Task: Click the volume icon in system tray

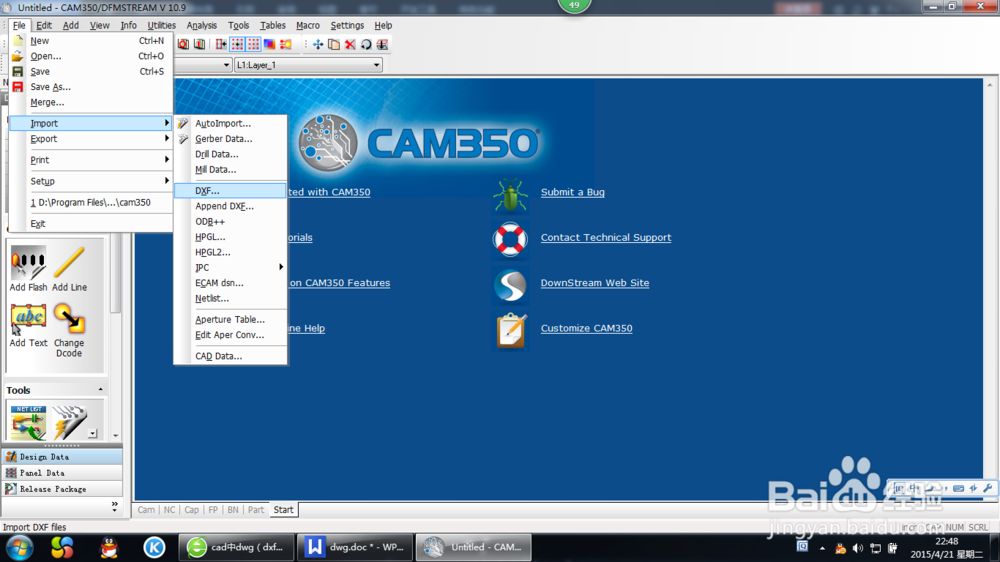Action: (x=858, y=548)
